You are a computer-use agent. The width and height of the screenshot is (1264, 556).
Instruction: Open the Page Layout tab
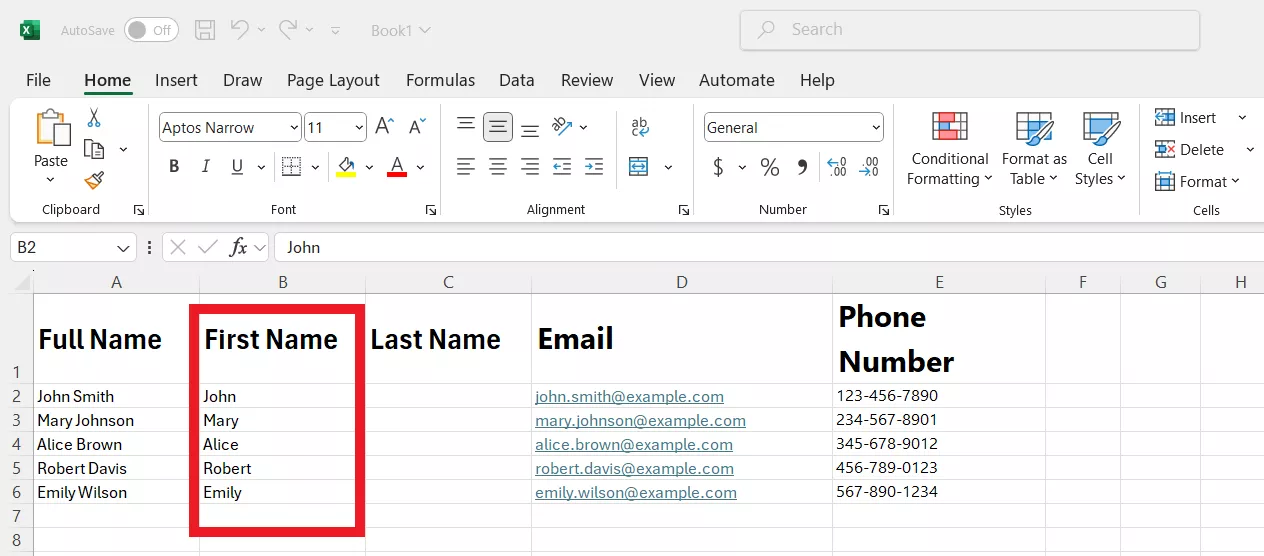pyautogui.click(x=333, y=80)
